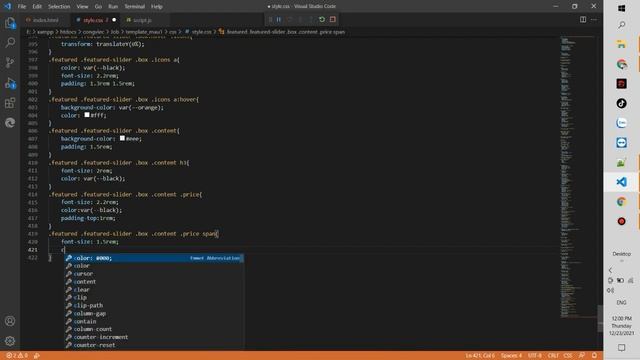Select the 'cursor' suggestion
The height and width of the screenshot is (360, 640).
(154, 274)
